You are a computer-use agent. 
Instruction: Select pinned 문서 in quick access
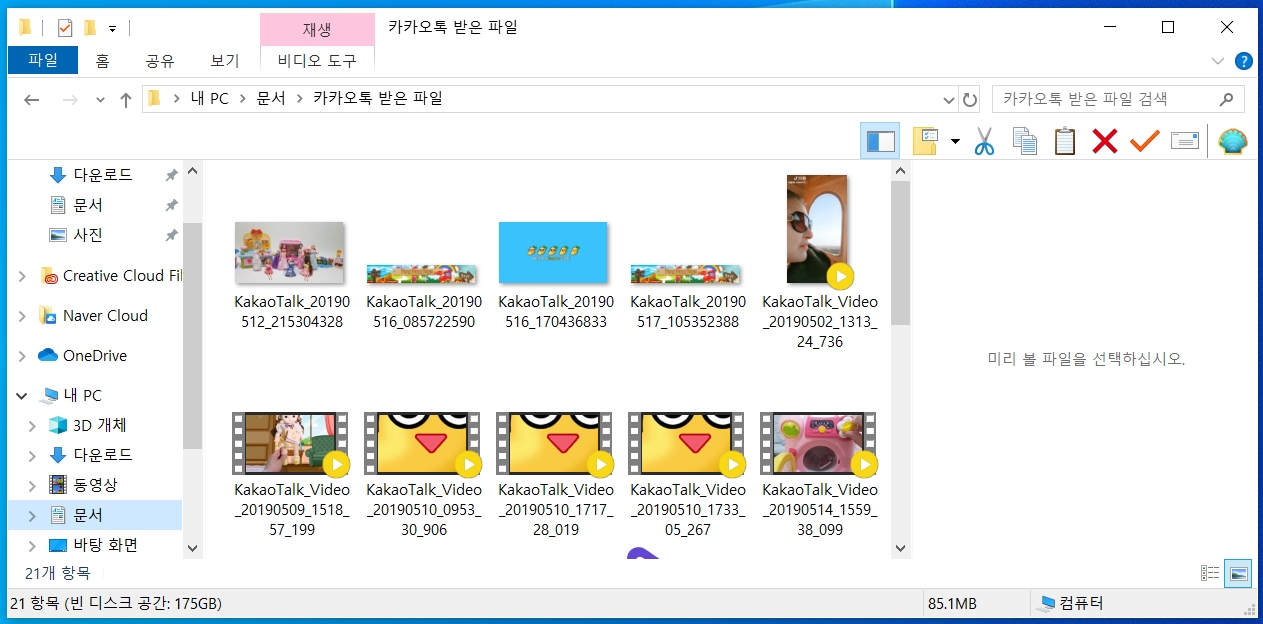tap(88, 205)
